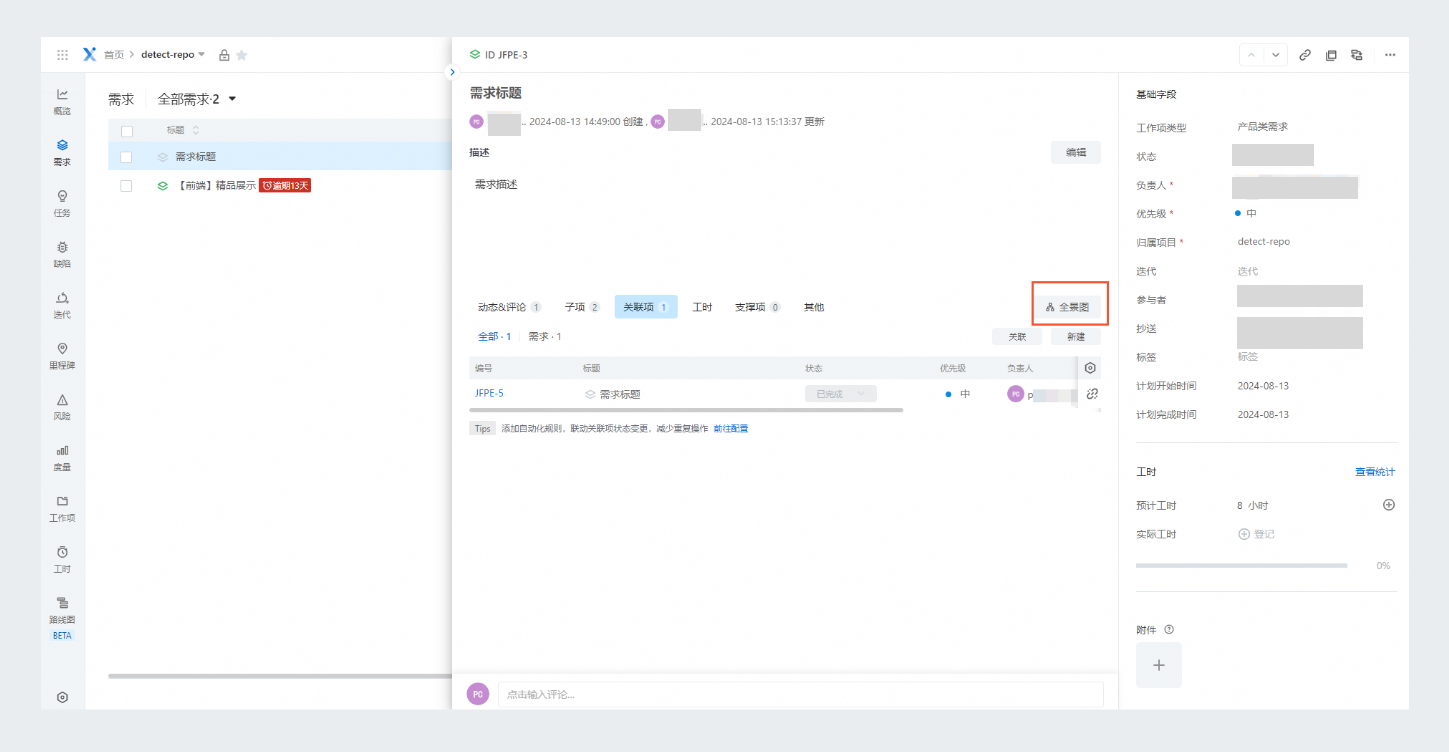Click the move/convert icon next to copy icon
This screenshot has height=752, width=1449.
coord(1356,55)
